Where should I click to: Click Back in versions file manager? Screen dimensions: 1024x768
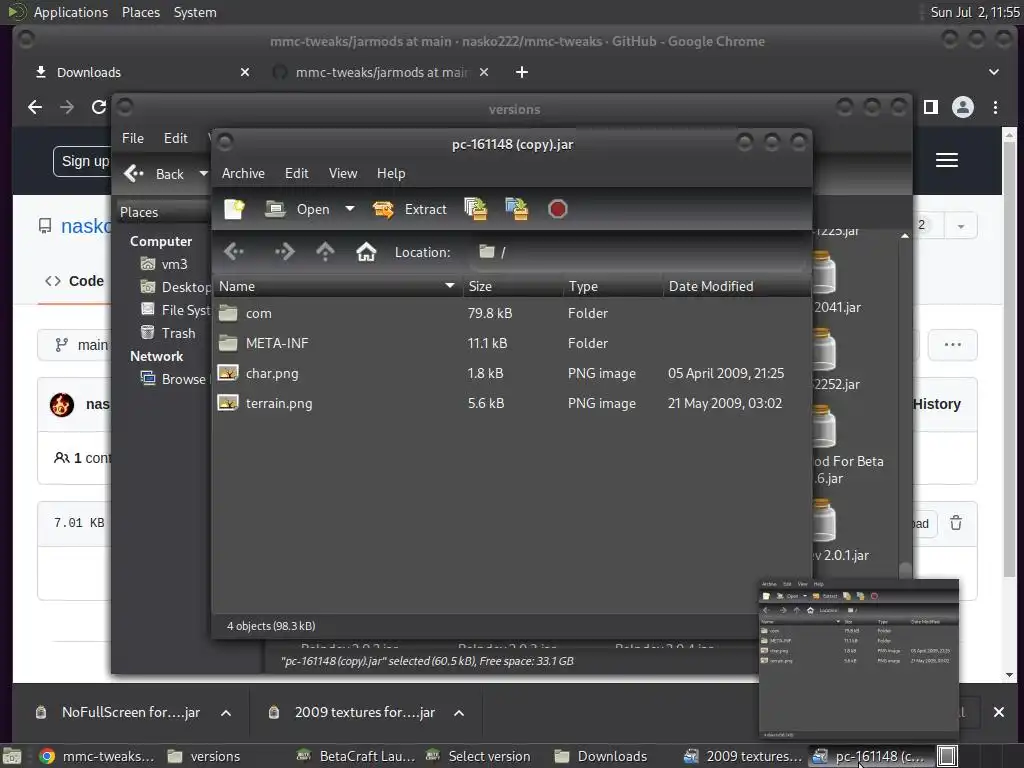coord(154,174)
